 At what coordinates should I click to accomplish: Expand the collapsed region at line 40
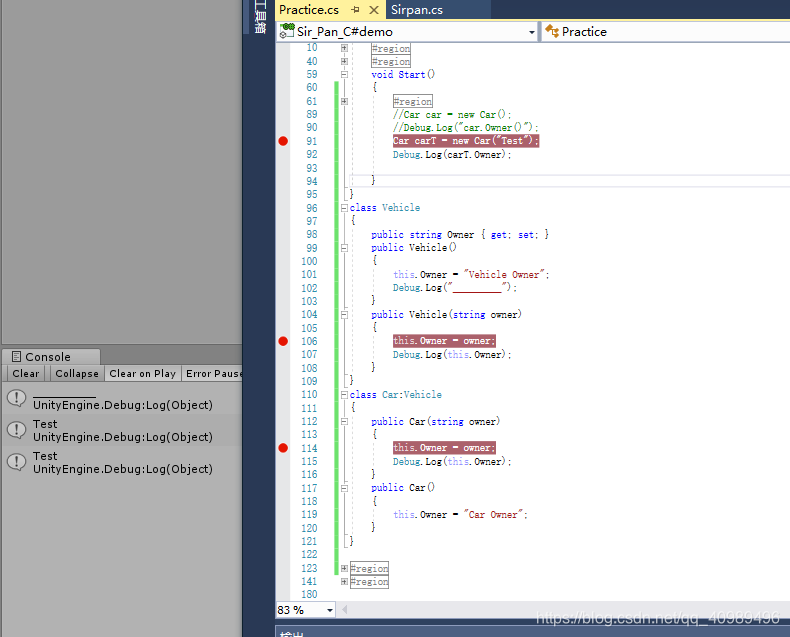(344, 61)
